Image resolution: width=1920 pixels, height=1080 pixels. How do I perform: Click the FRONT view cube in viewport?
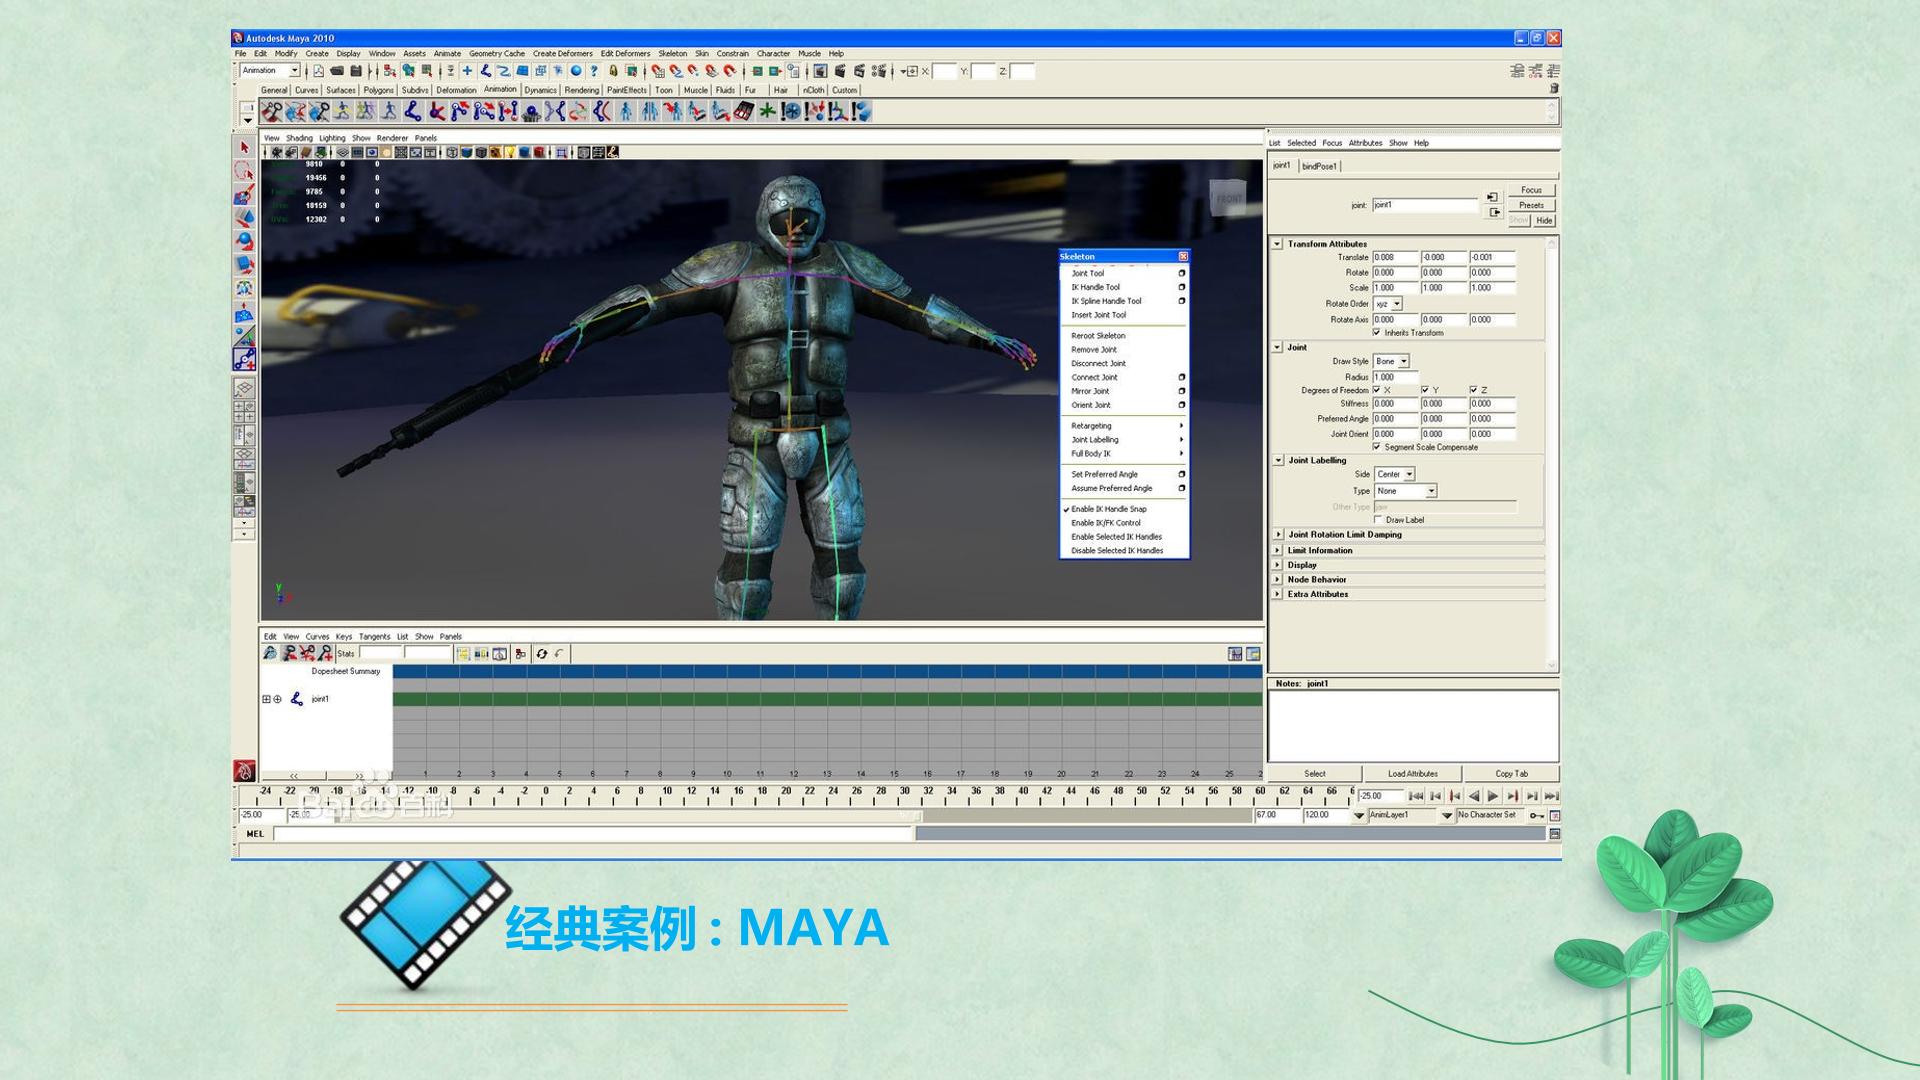(1228, 198)
